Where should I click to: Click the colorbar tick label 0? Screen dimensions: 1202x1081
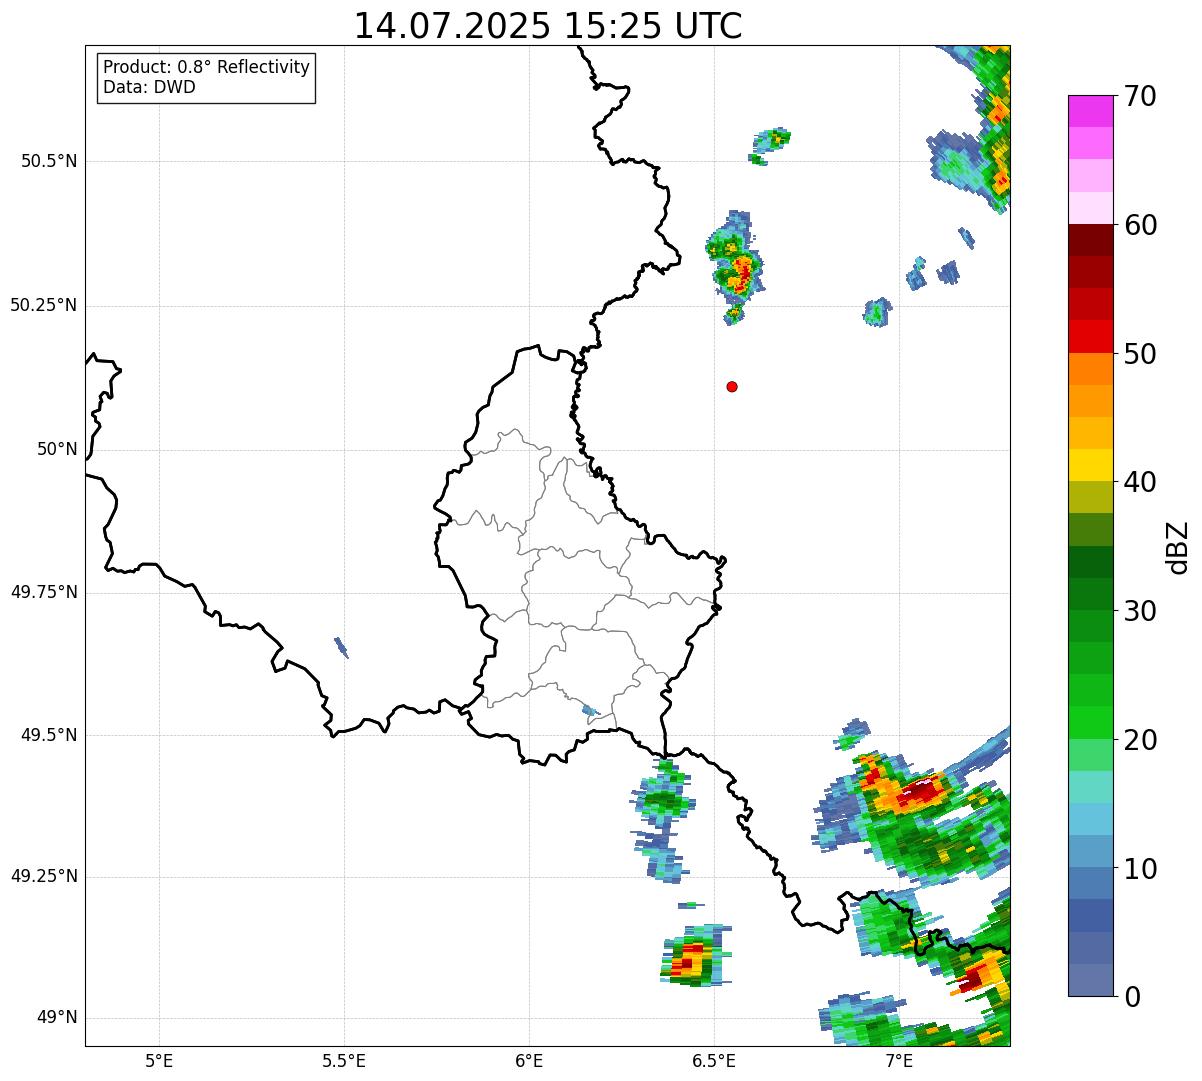pyautogui.click(x=1131, y=997)
